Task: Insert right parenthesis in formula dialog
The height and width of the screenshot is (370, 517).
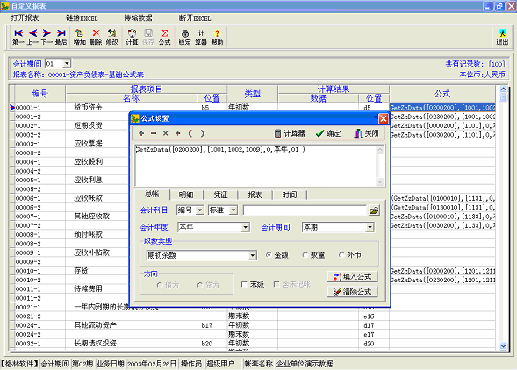Action: click(202, 133)
